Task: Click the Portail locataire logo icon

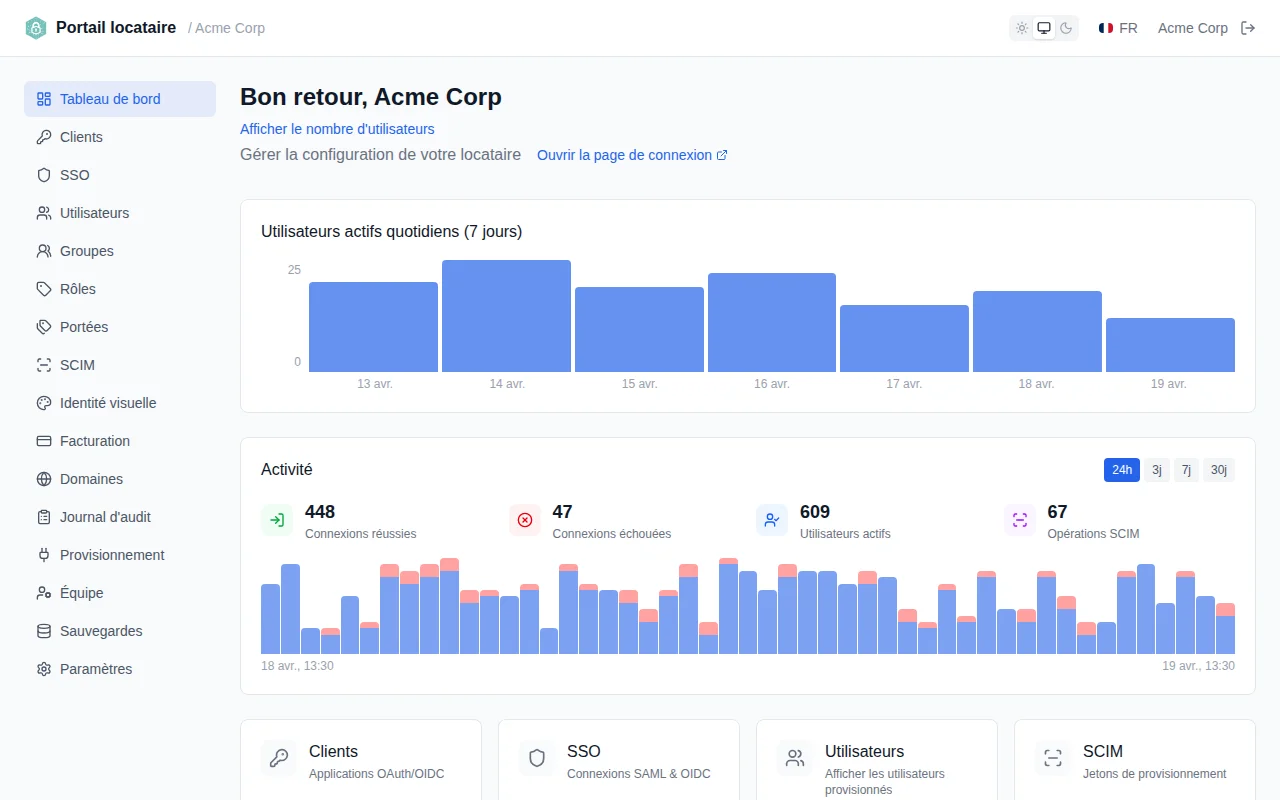Action: coord(36,28)
